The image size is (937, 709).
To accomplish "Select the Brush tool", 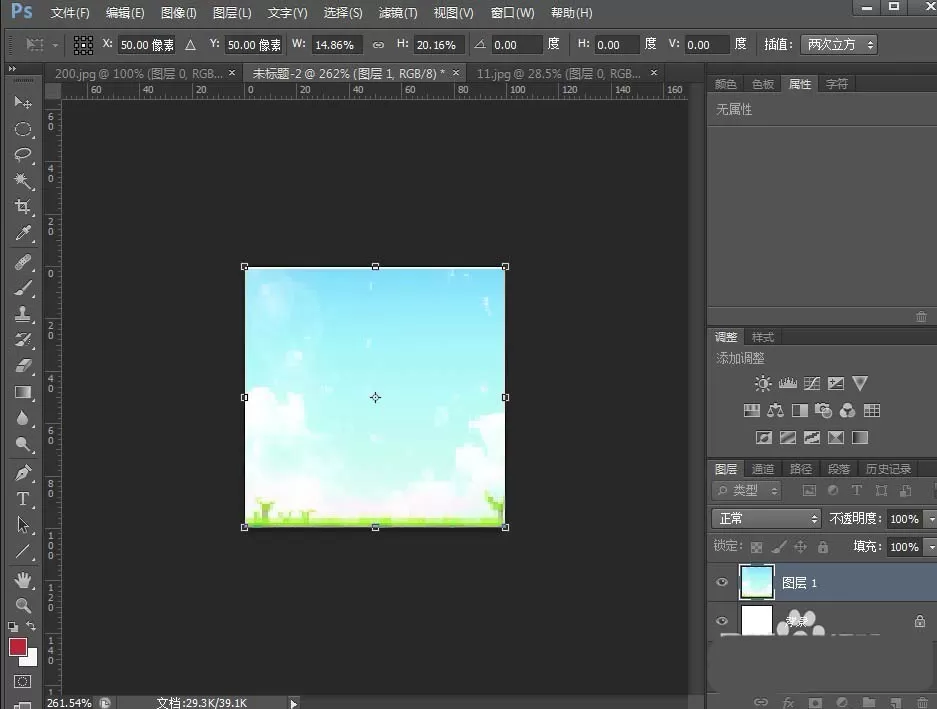I will click(x=23, y=288).
